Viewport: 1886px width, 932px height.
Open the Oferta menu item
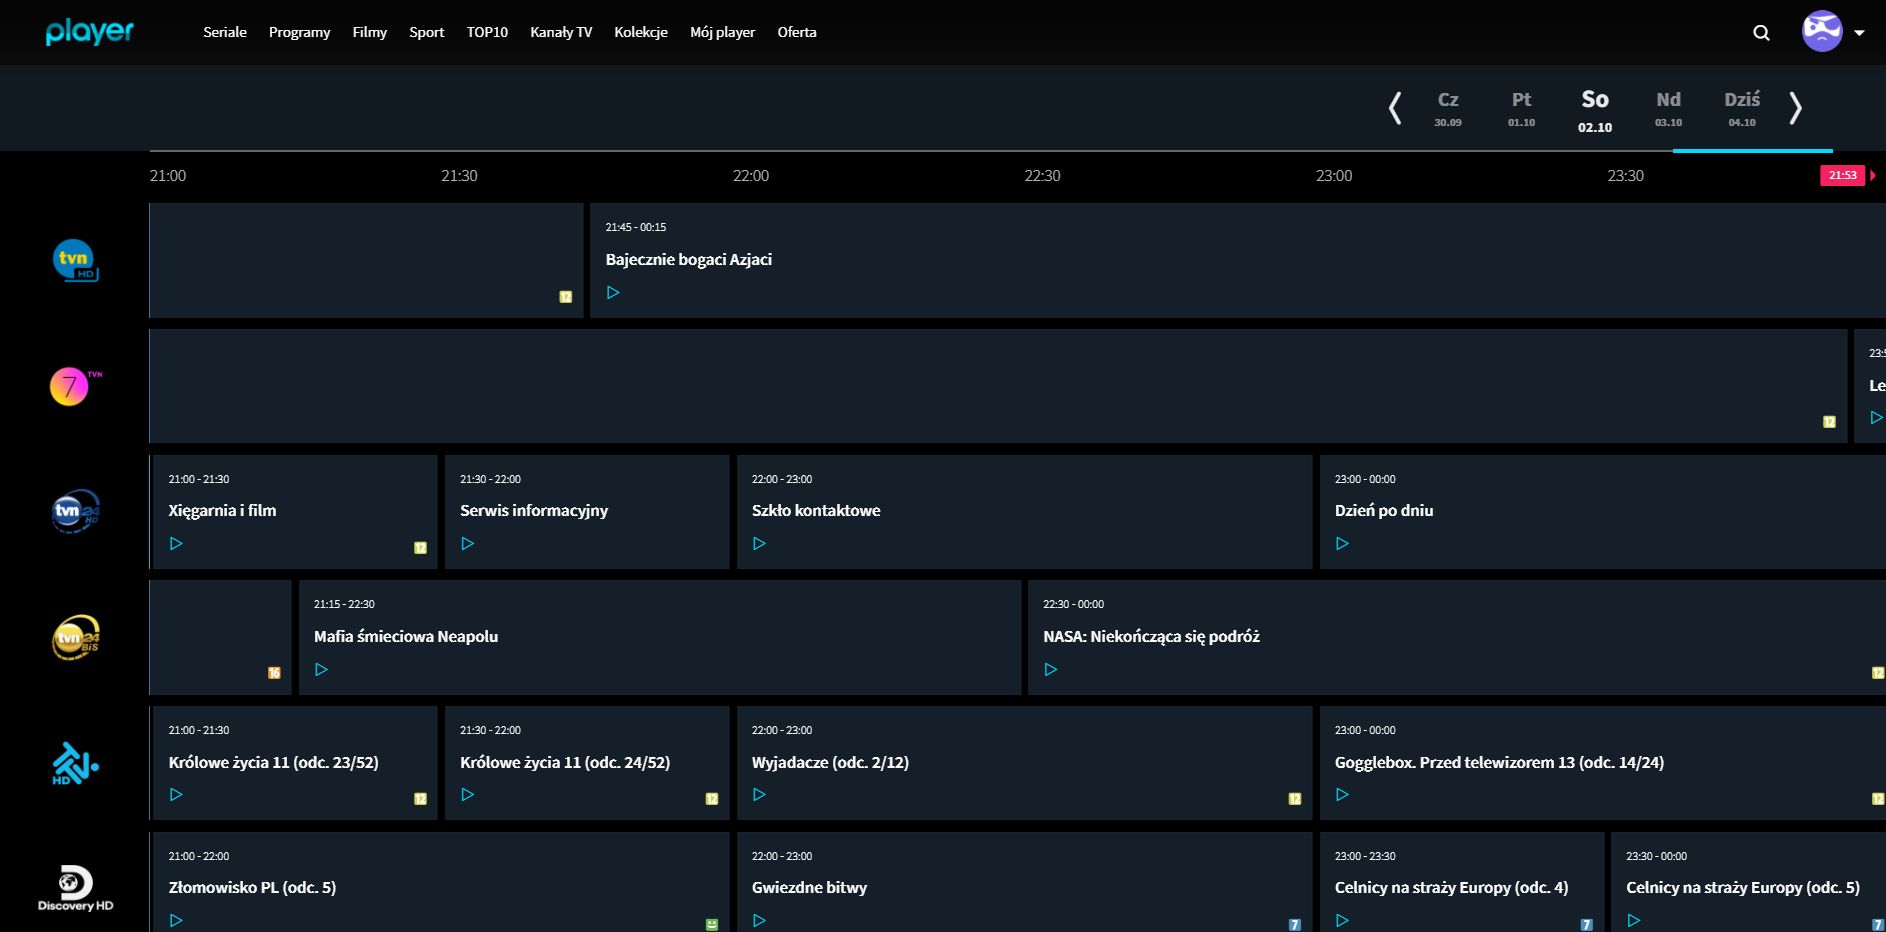(797, 32)
